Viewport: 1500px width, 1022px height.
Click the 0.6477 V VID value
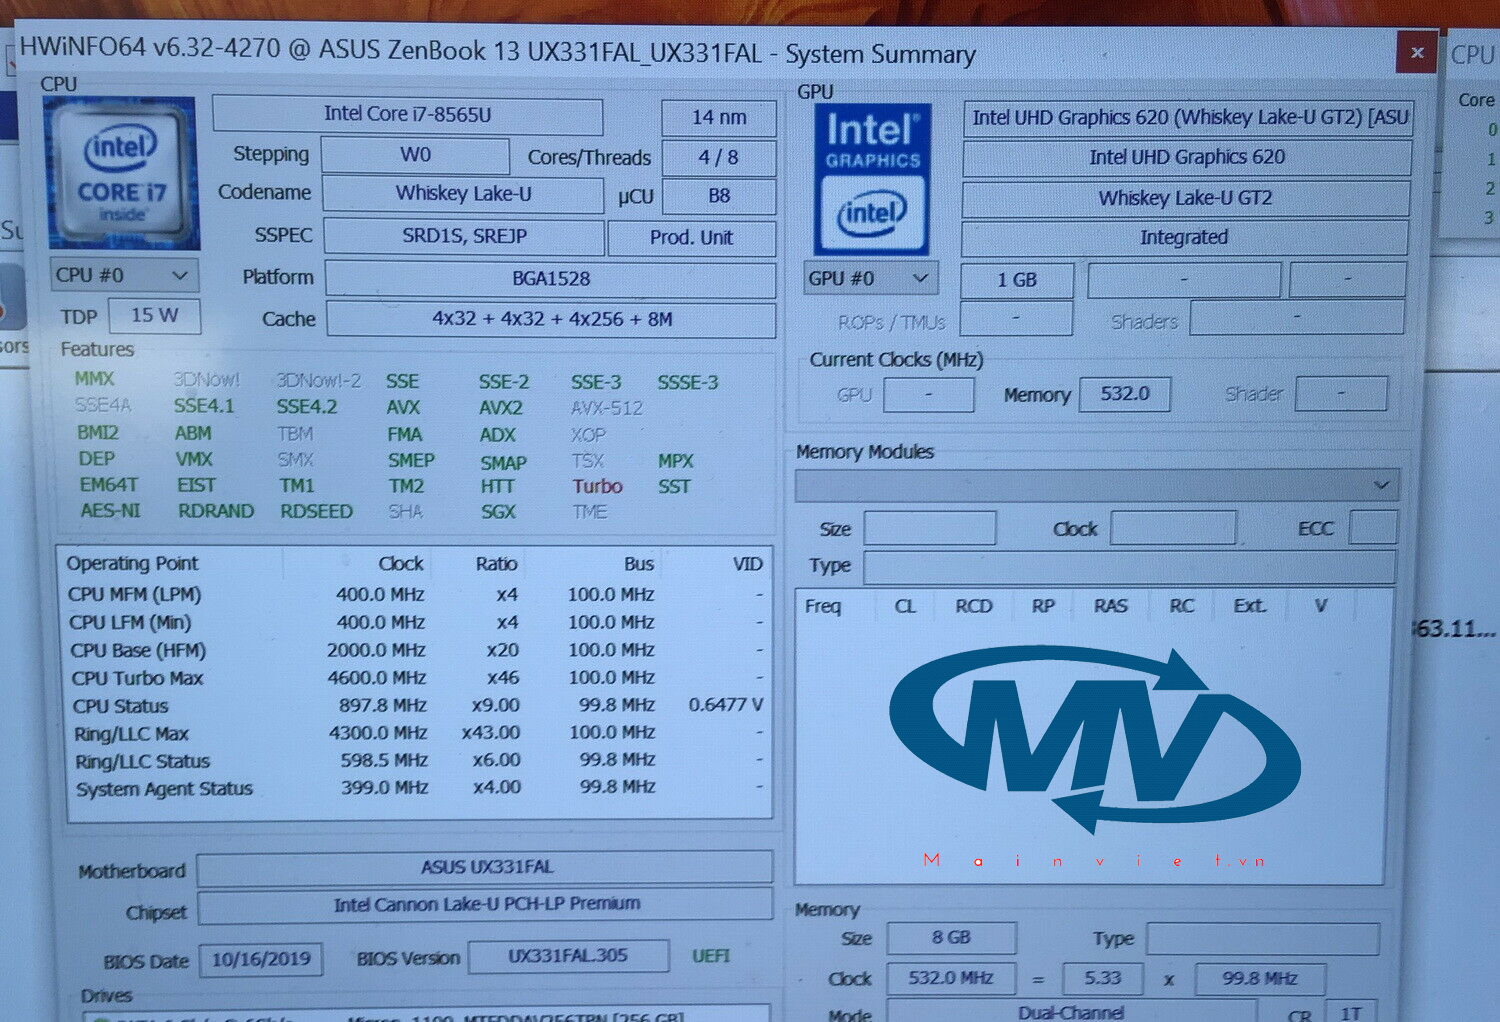pyautogui.click(x=725, y=705)
